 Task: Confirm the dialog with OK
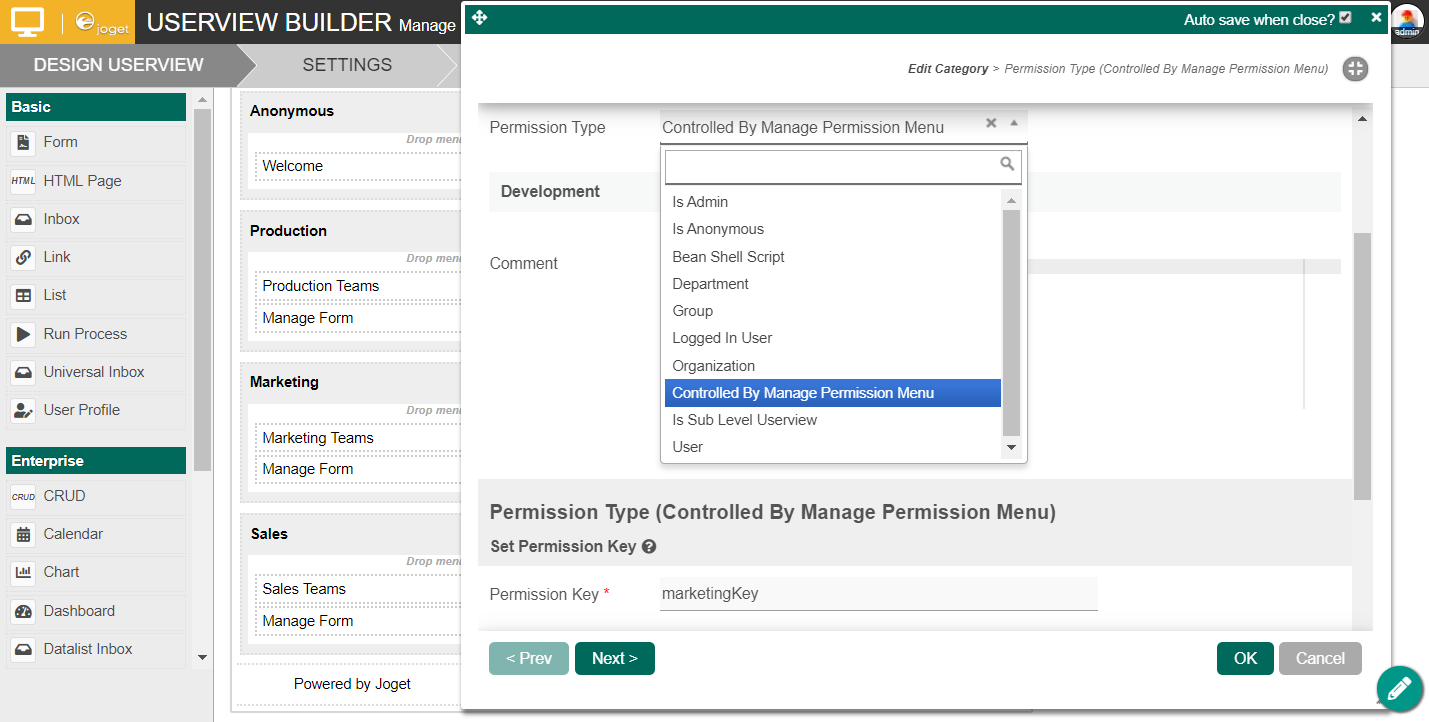(1245, 658)
